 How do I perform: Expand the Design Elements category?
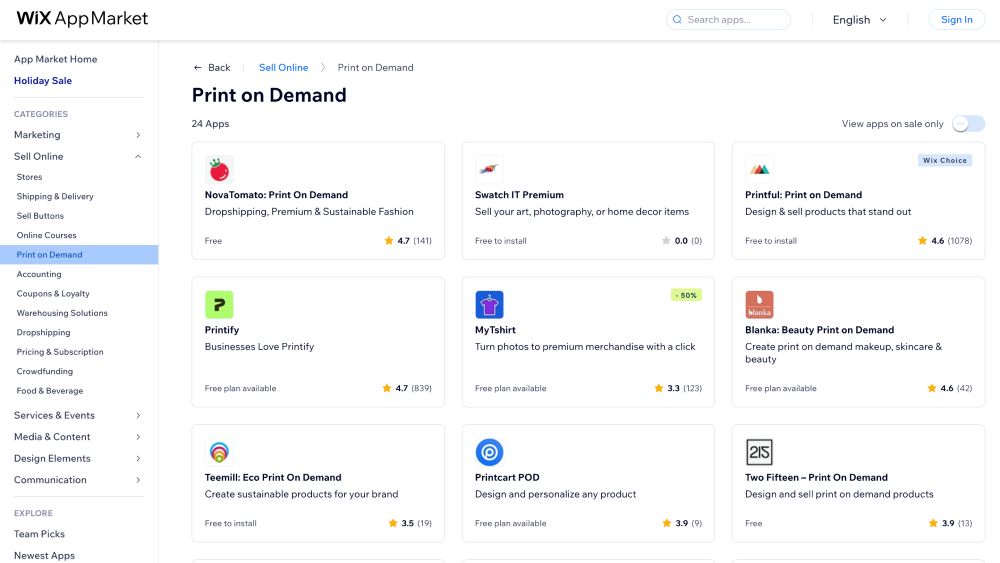coord(138,458)
